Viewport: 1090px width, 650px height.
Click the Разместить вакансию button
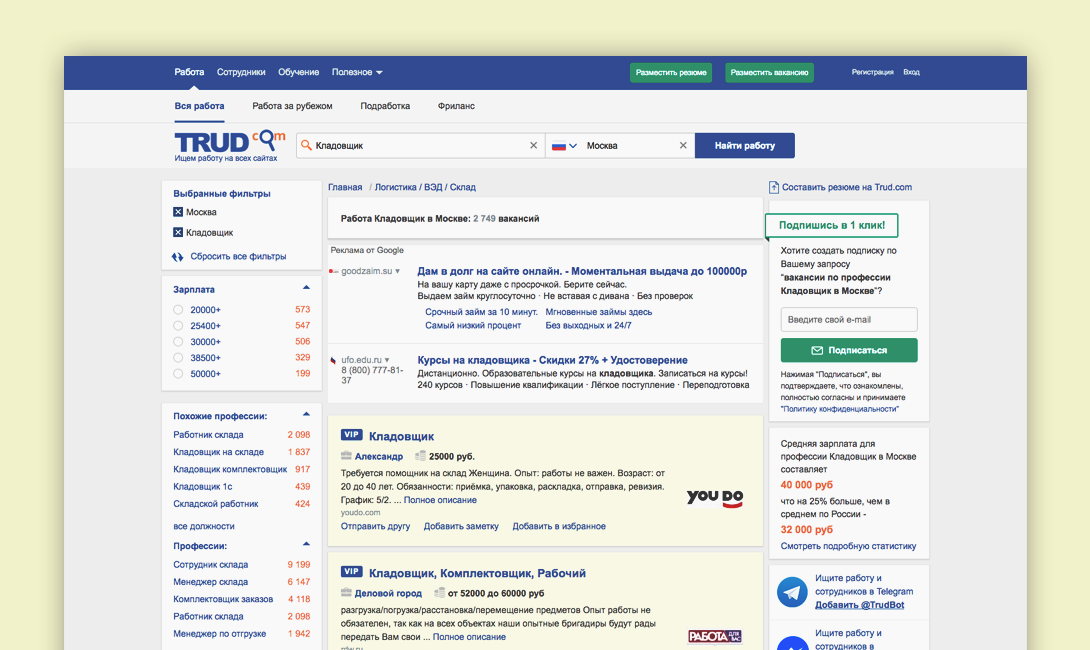click(x=770, y=73)
